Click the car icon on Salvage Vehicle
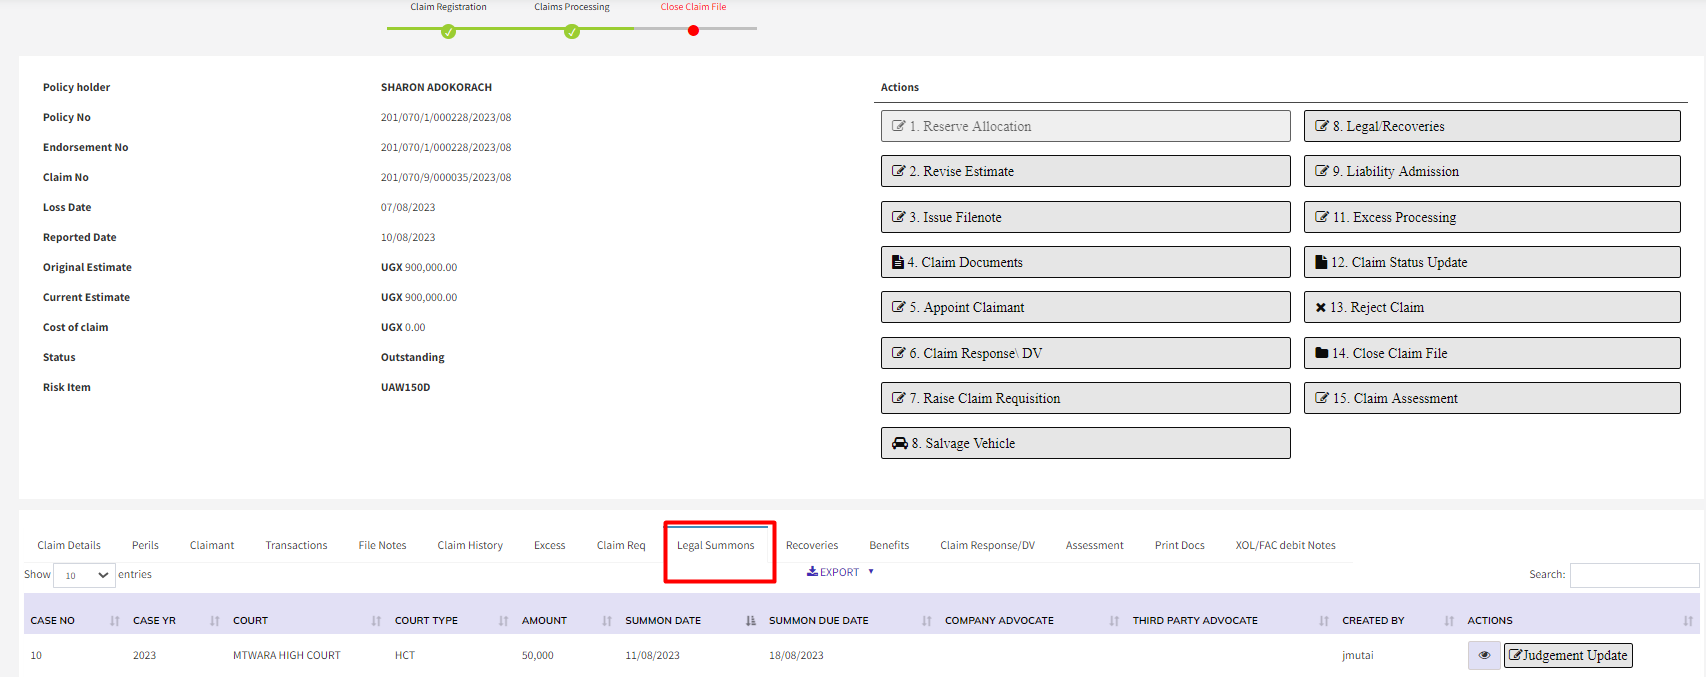 [x=900, y=443]
